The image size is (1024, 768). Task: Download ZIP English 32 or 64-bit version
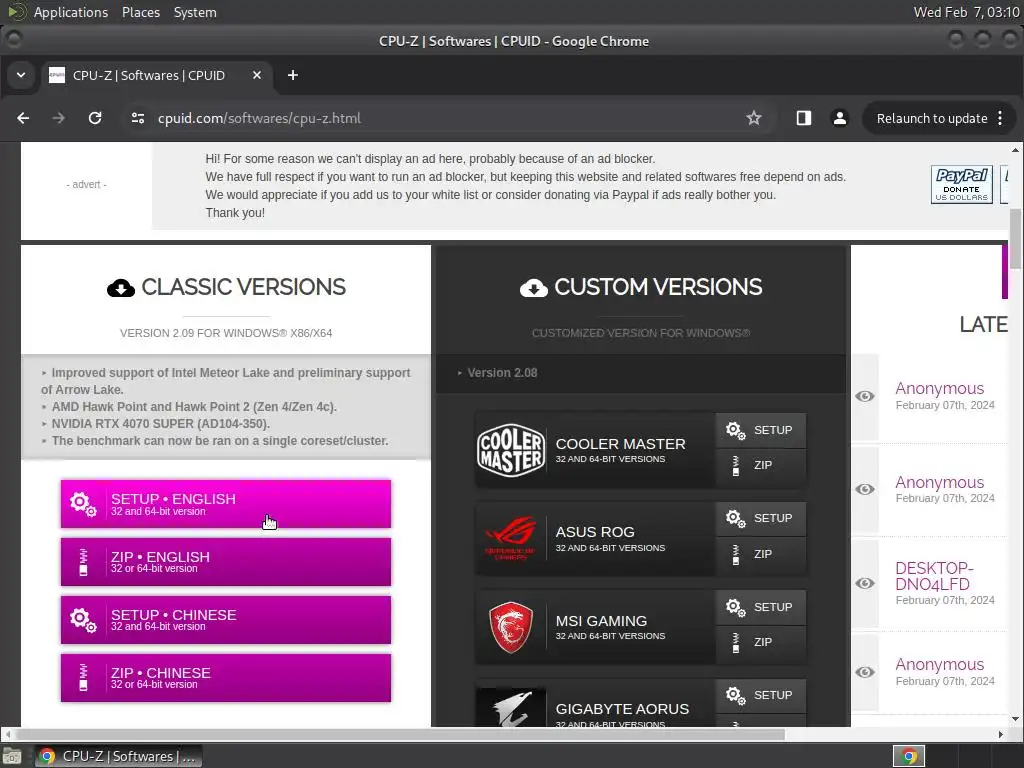coord(226,562)
